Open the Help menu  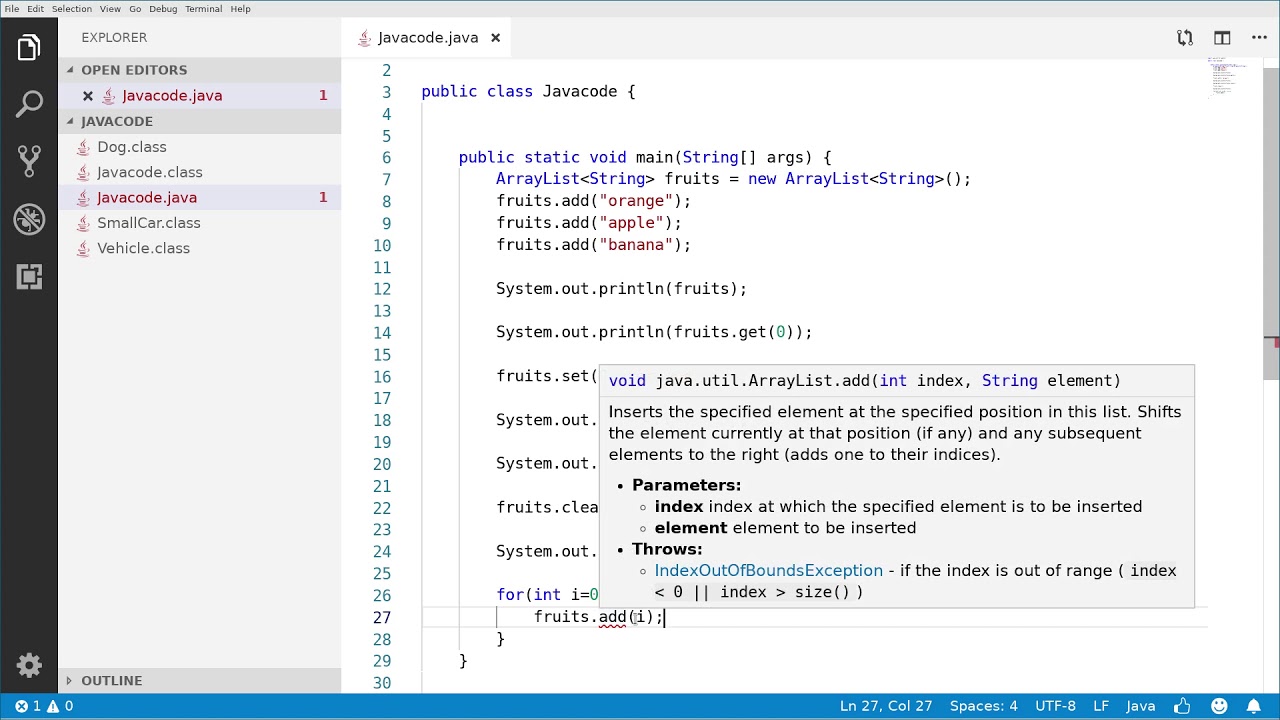tap(241, 9)
